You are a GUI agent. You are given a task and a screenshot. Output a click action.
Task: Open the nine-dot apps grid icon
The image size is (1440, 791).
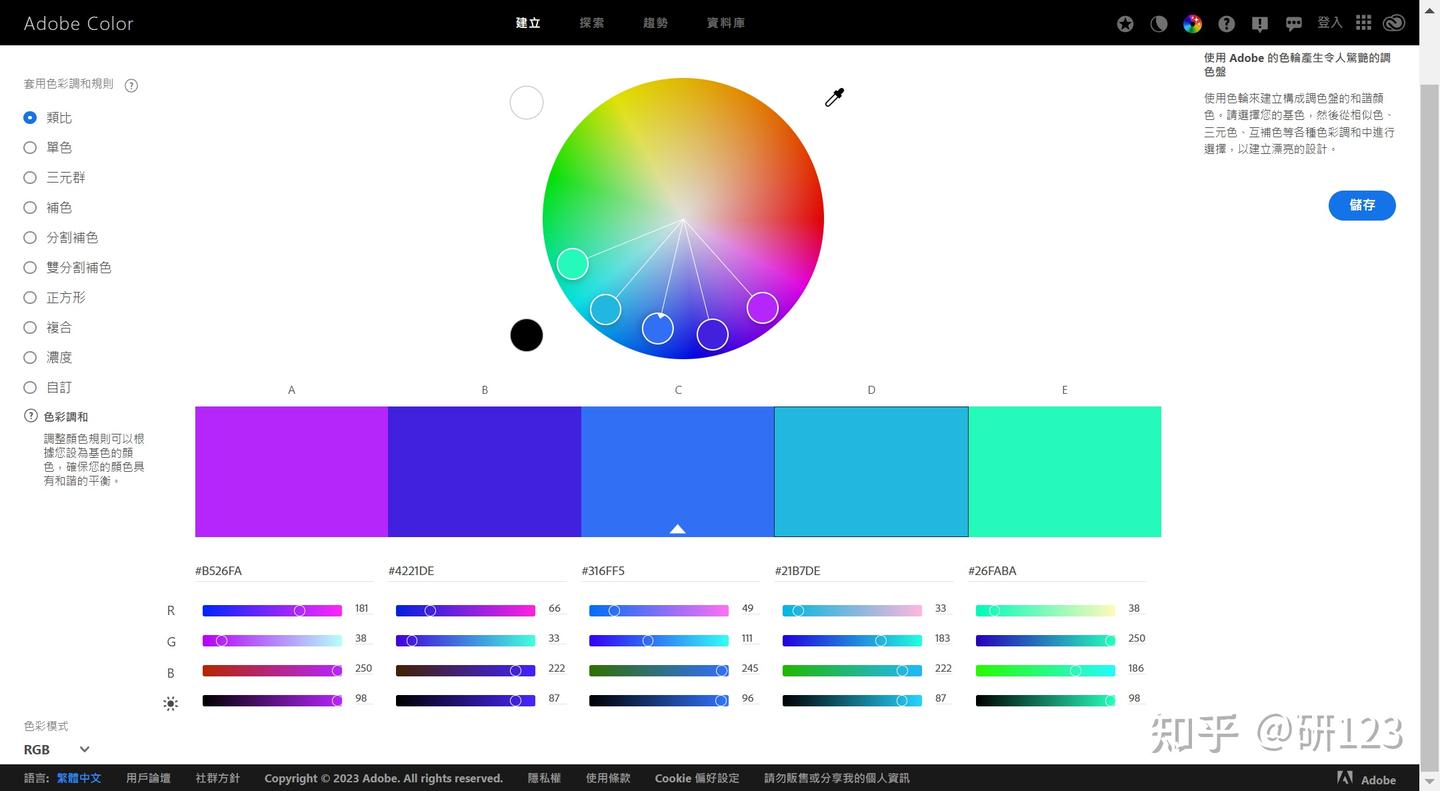click(x=1364, y=23)
